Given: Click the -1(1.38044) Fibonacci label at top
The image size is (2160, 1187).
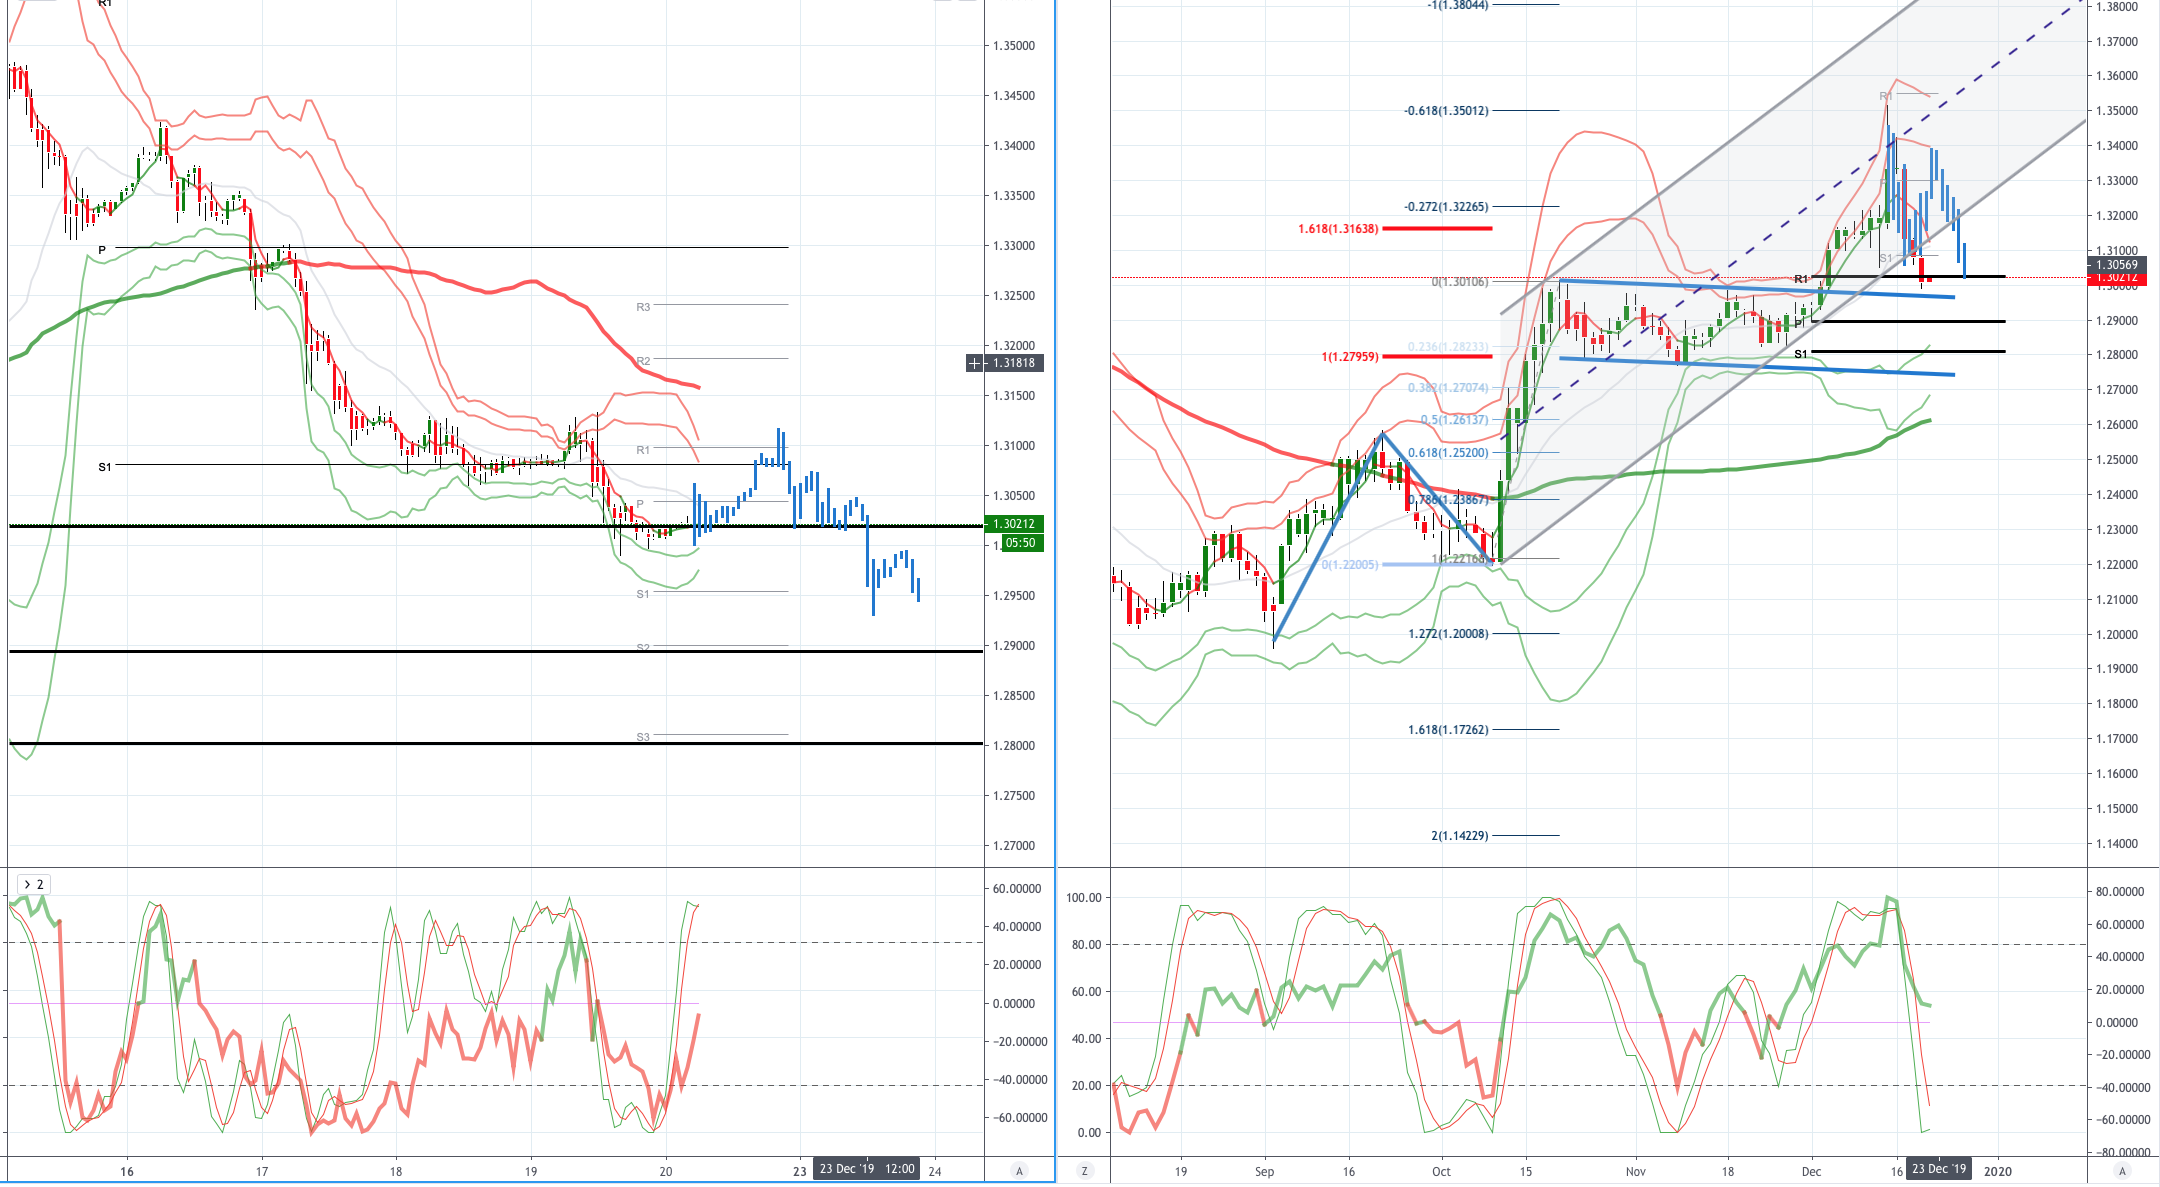Looking at the screenshot, I should (x=1458, y=5).
